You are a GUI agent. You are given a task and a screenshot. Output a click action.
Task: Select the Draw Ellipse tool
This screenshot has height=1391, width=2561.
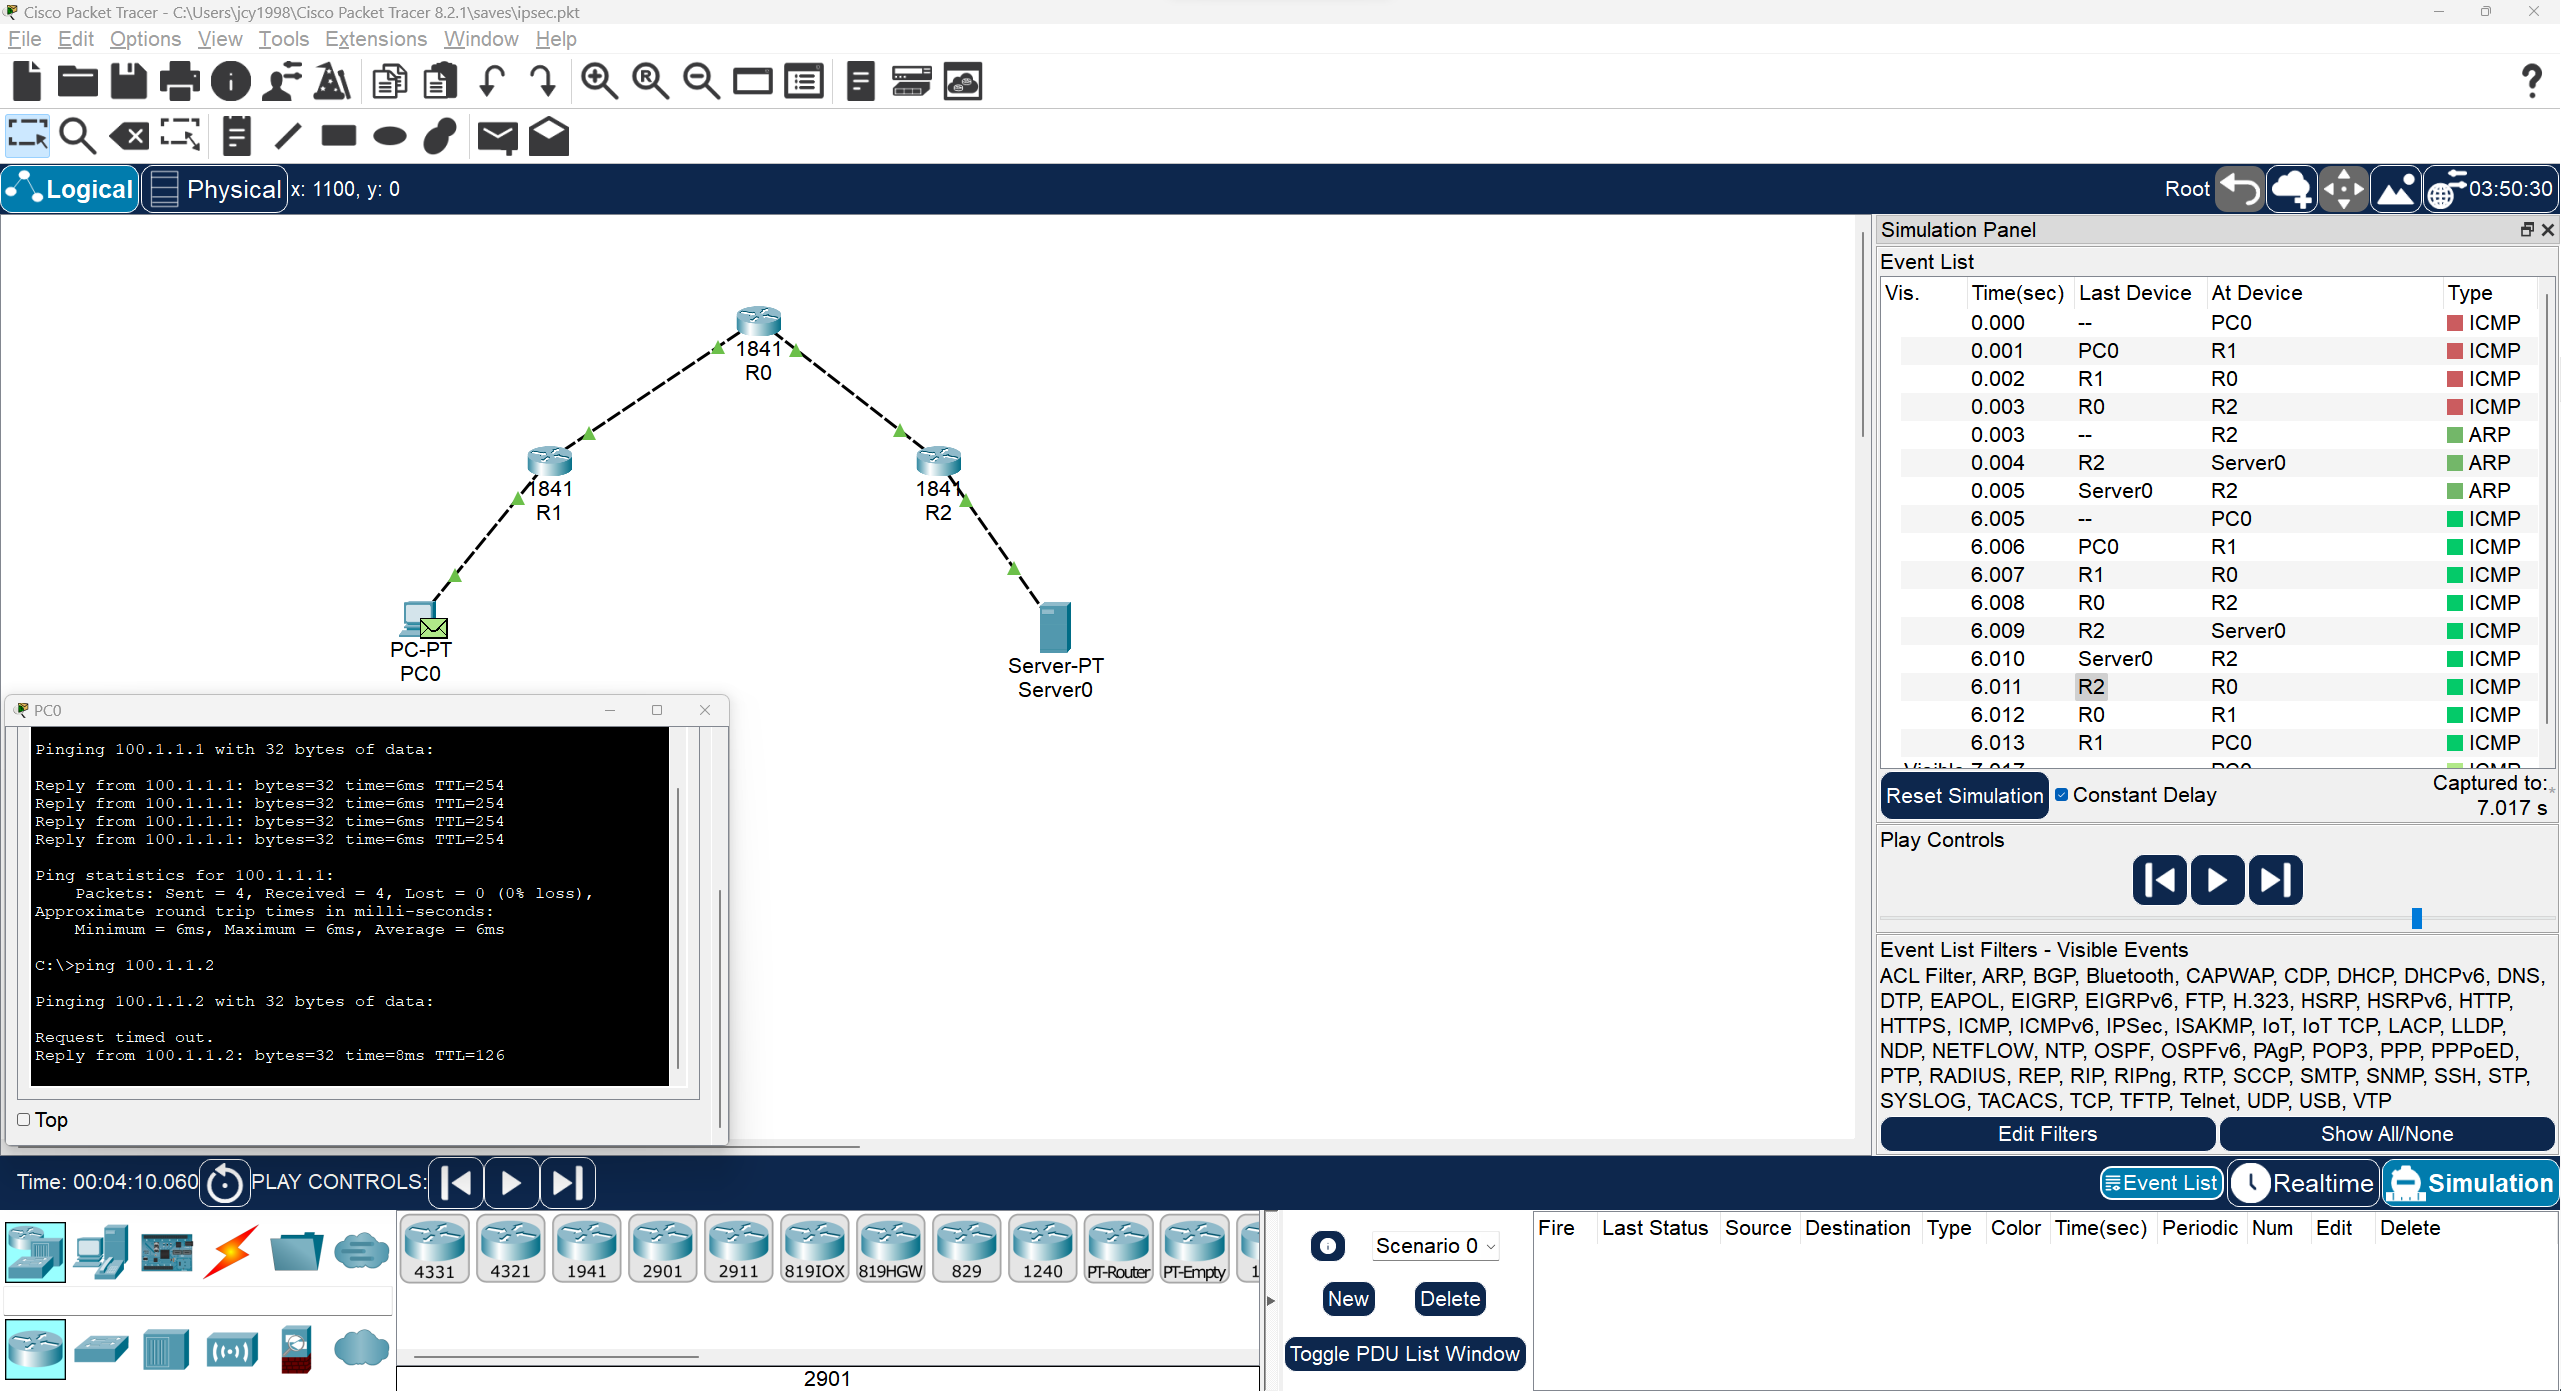pyautogui.click(x=390, y=136)
